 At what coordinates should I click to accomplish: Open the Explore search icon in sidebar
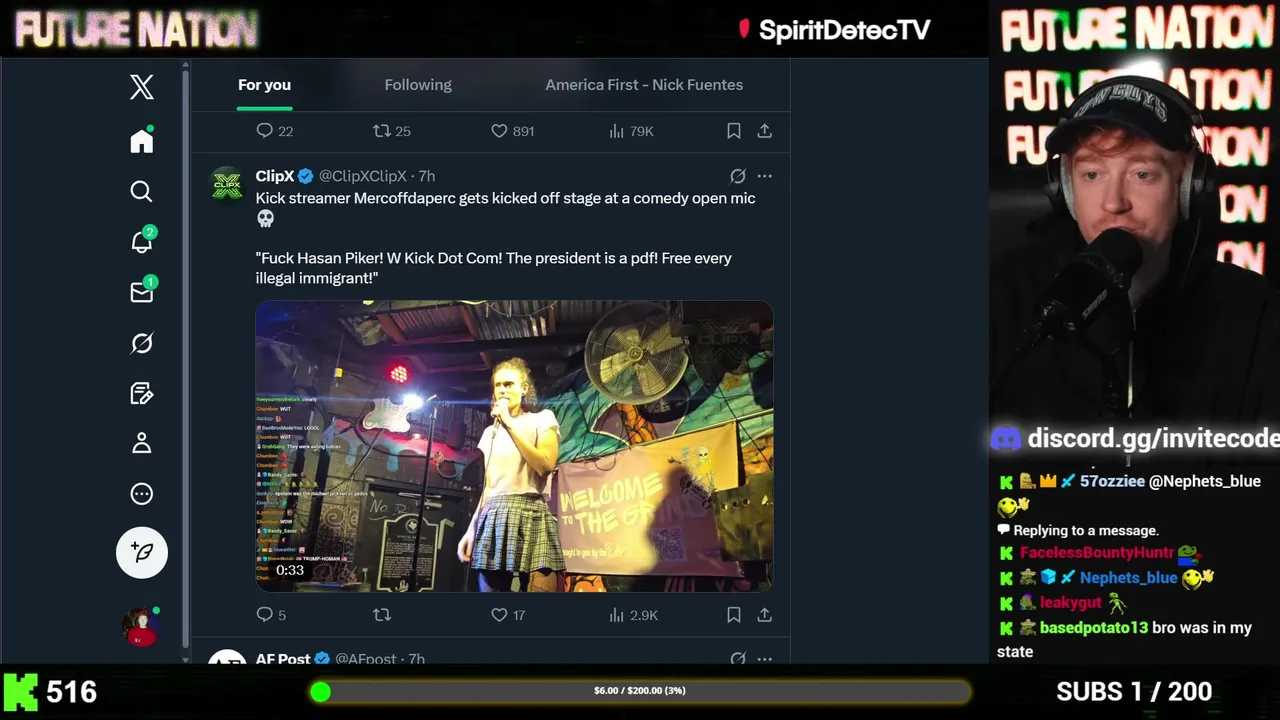point(142,191)
